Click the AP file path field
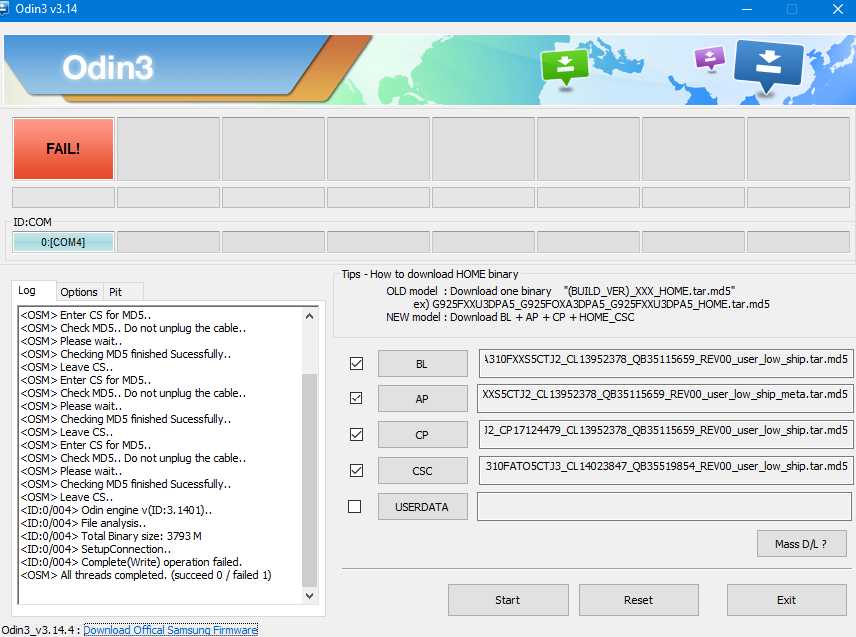The image size is (856, 637). (664, 399)
